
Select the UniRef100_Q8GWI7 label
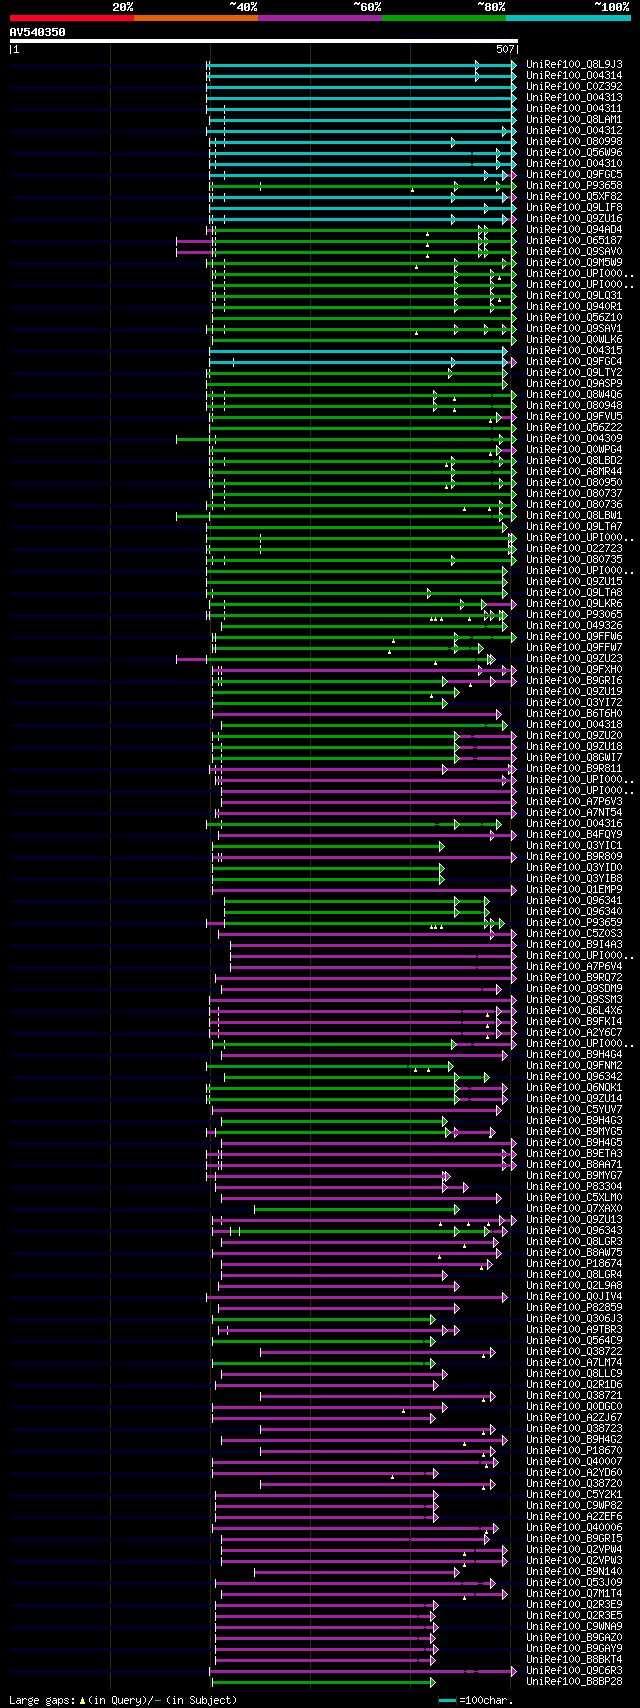[x=574, y=757]
